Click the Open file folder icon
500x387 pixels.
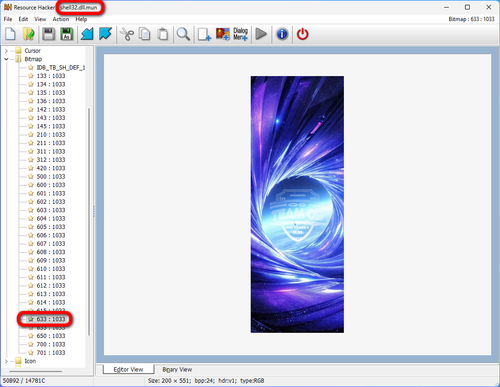click(29, 34)
